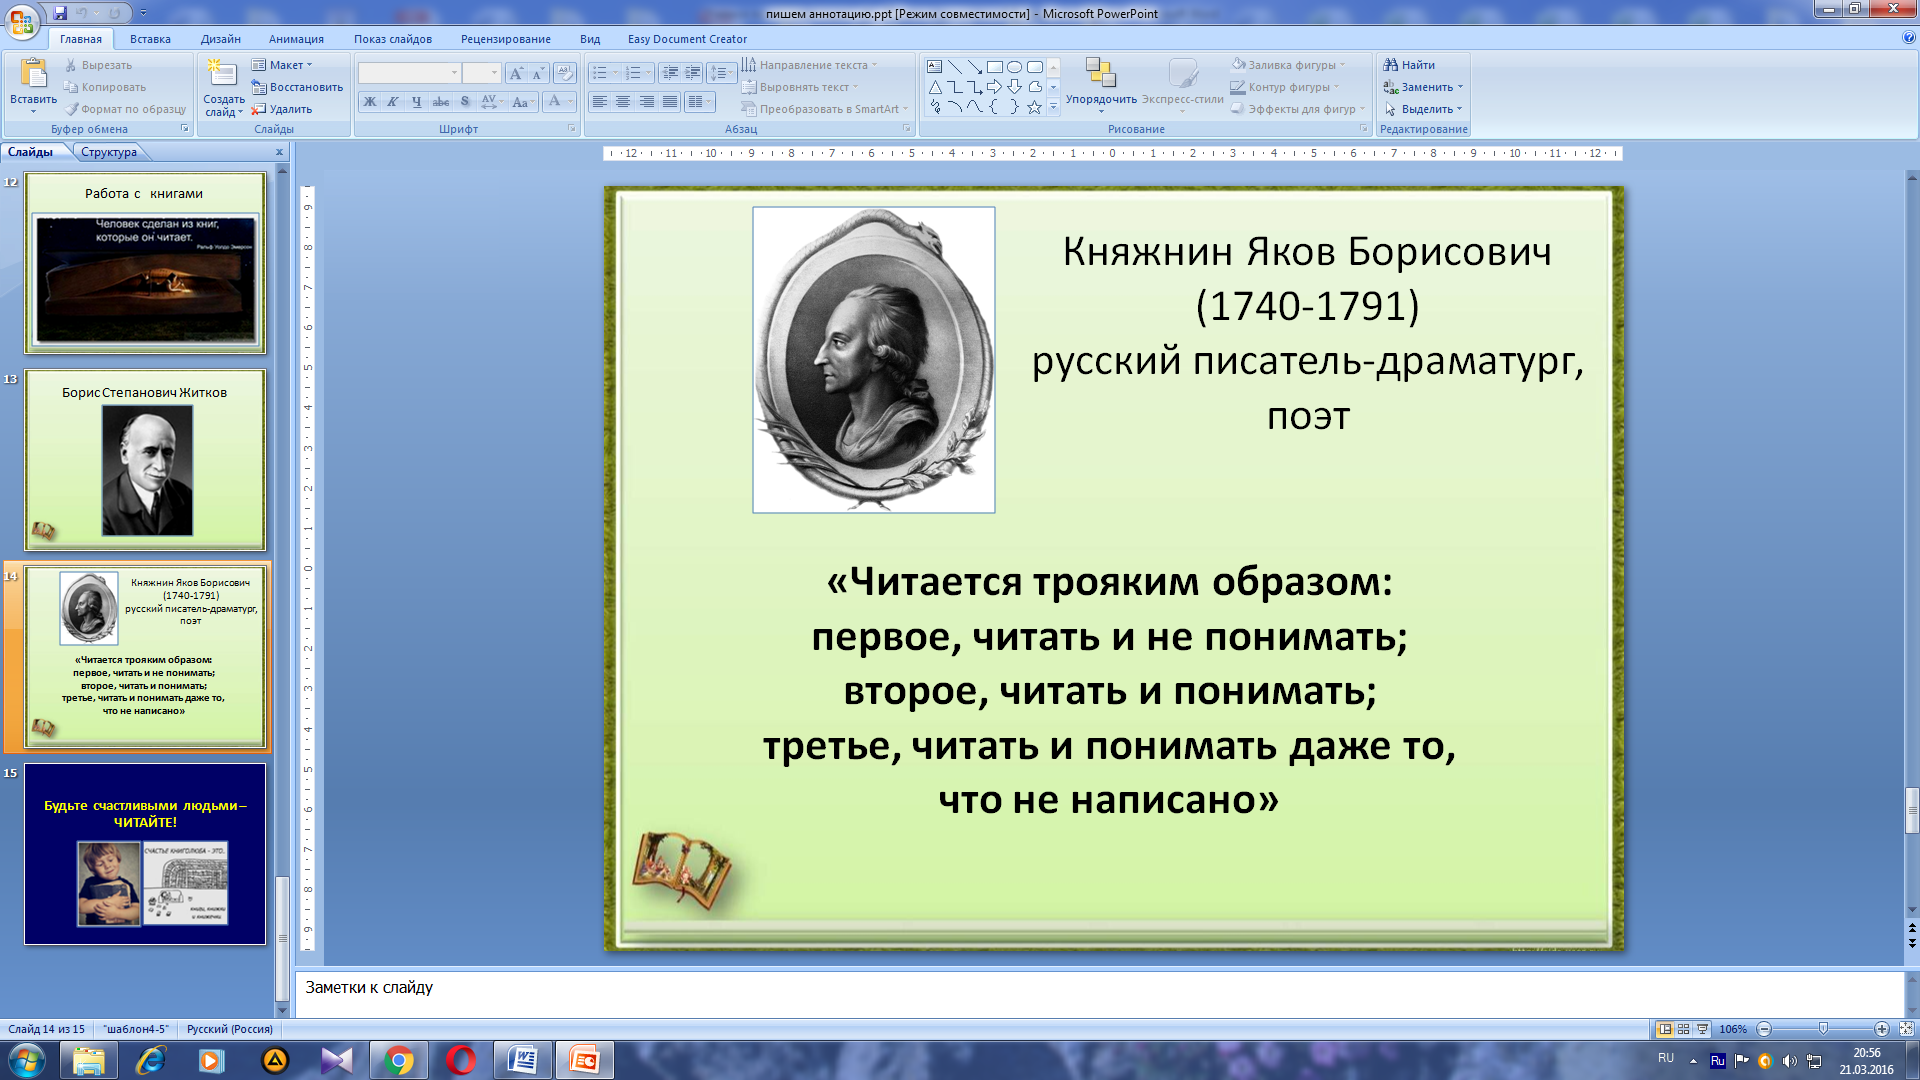Click the zoom in plus button

click(x=1881, y=1029)
